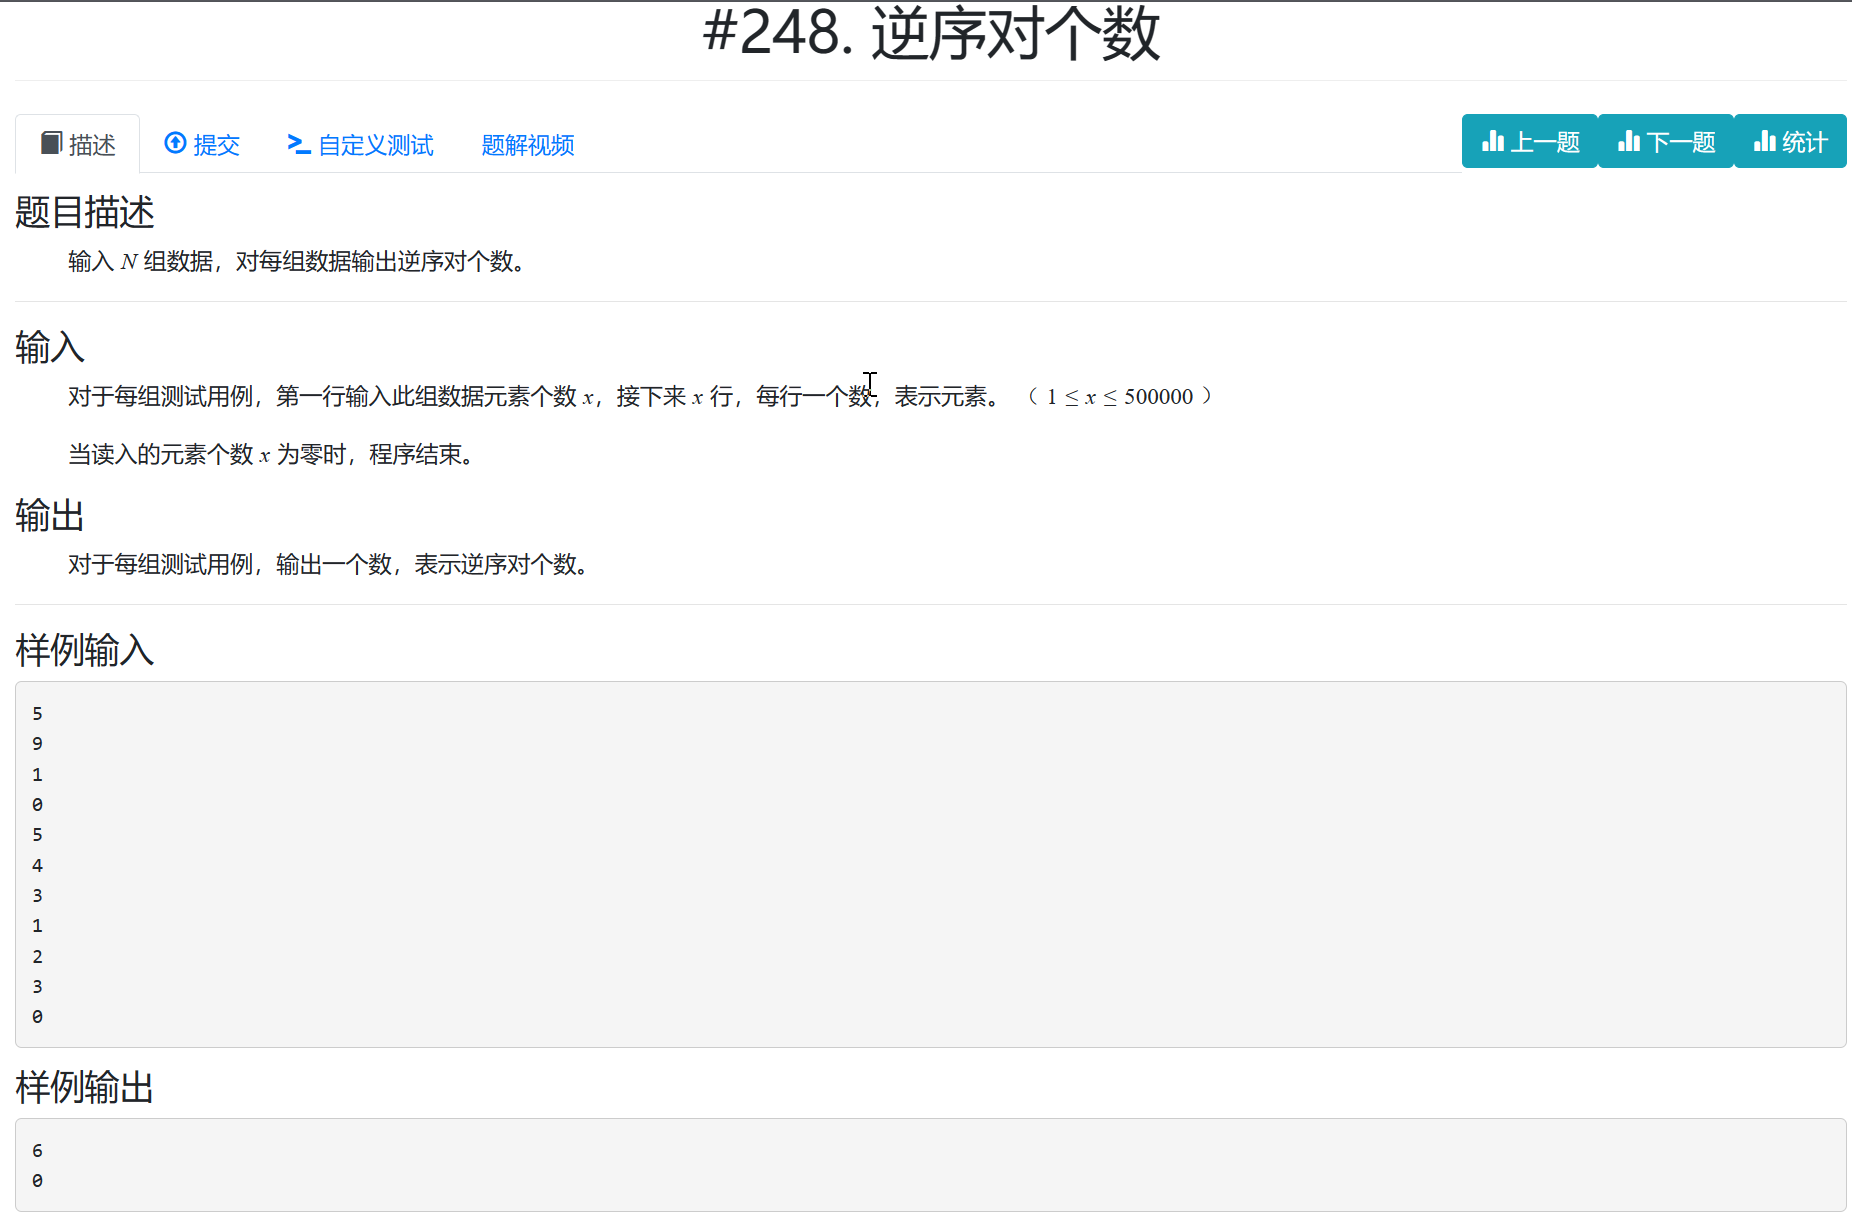Image resolution: width=1852 pixels, height=1231 pixels.
Task: Open the 题解视频 tab
Action: (527, 145)
